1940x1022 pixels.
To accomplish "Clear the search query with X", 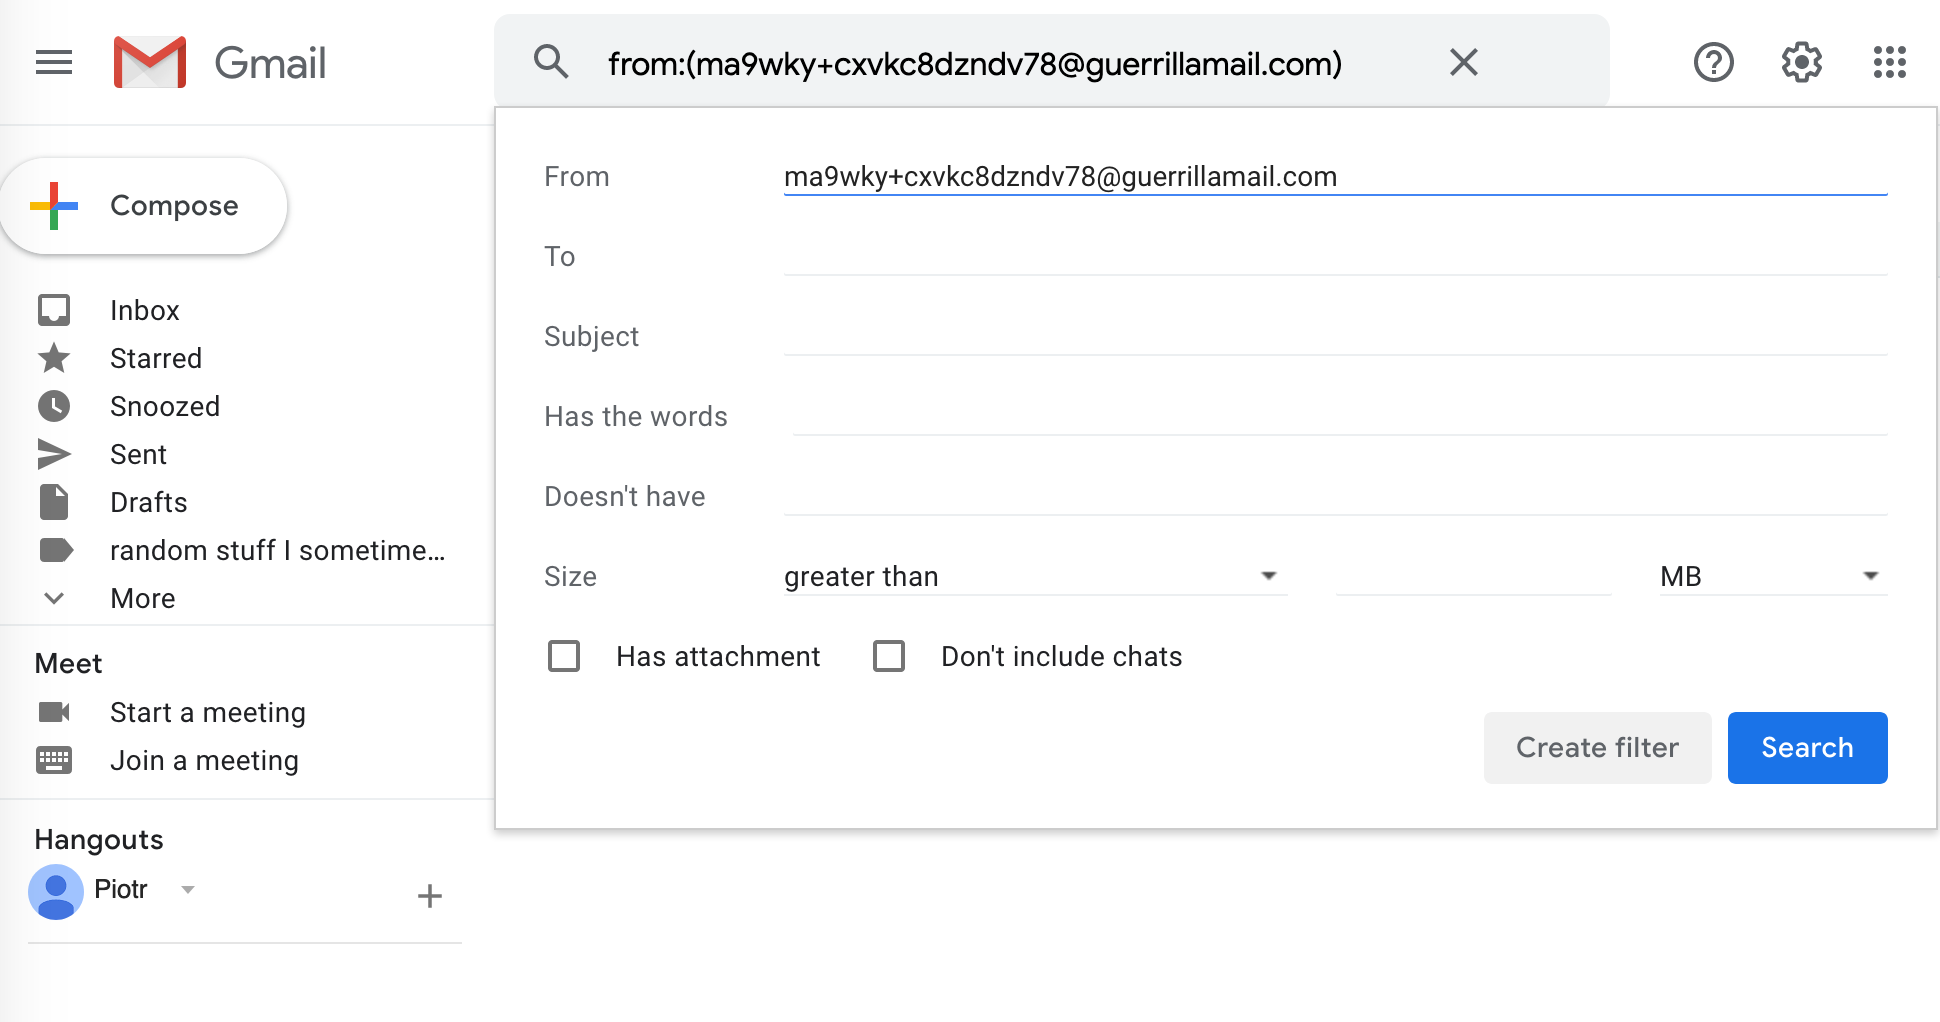I will point(1463,63).
